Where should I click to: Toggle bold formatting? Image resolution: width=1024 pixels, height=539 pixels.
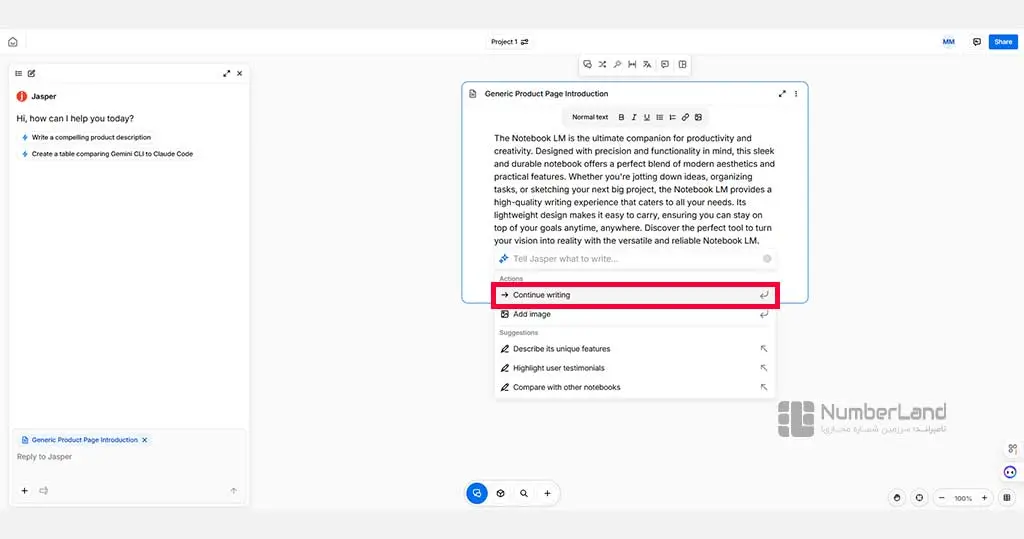coord(621,118)
